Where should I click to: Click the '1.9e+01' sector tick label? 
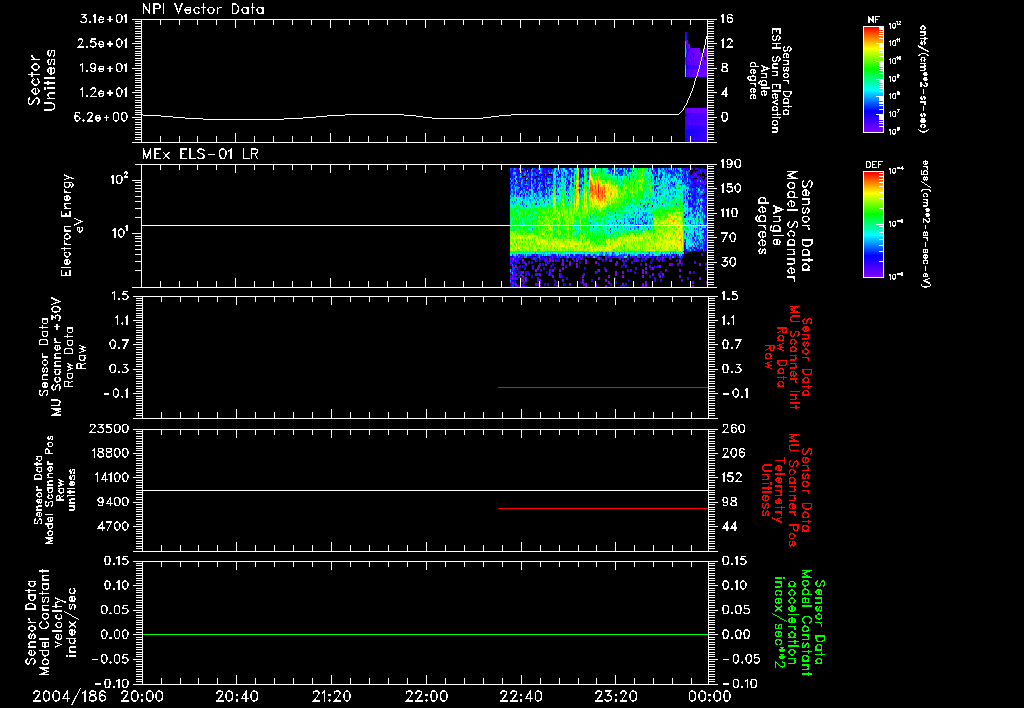(104, 68)
